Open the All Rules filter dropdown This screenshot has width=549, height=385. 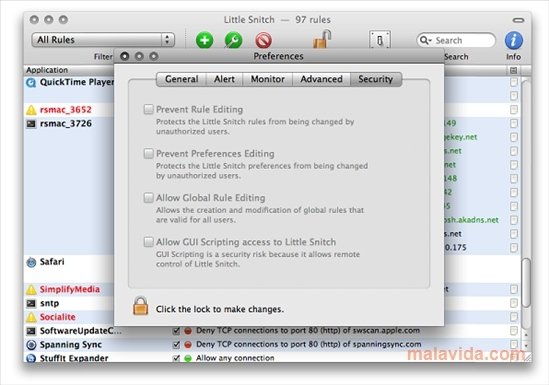pyautogui.click(x=103, y=40)
